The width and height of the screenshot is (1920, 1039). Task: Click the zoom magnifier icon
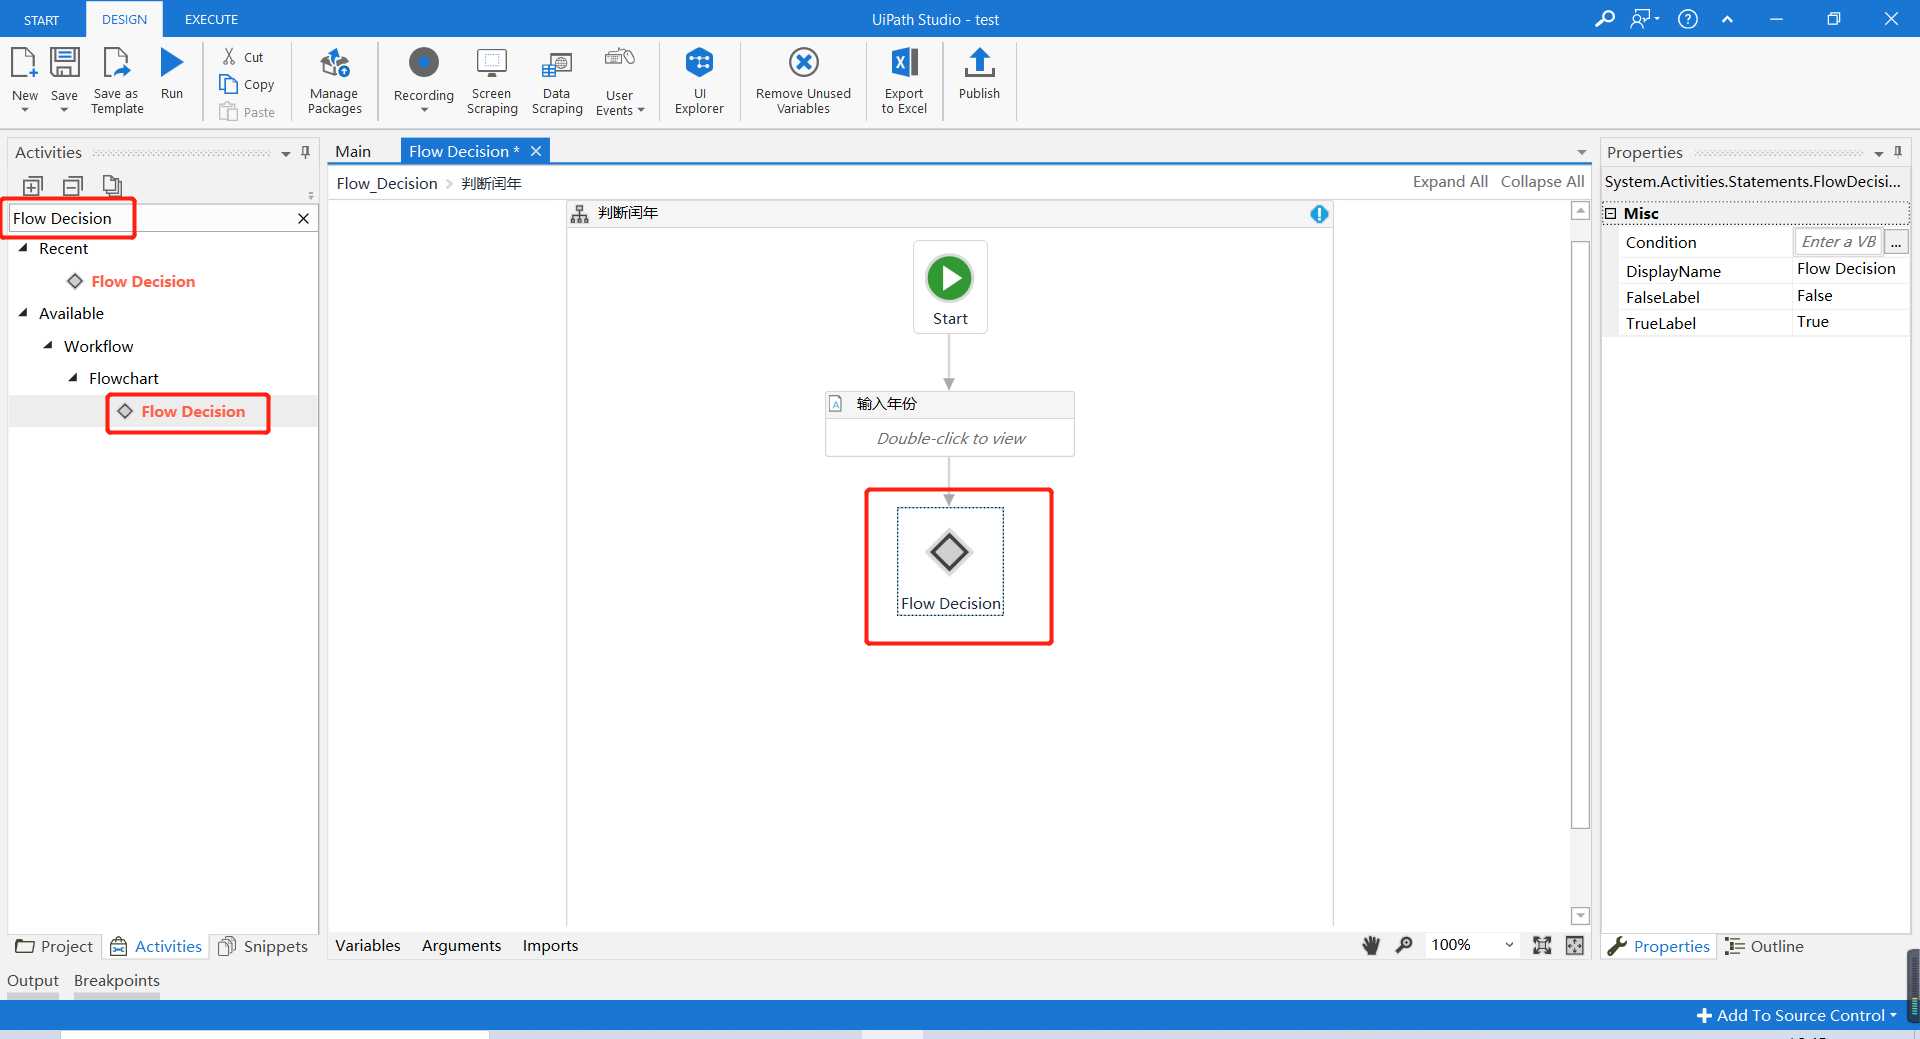[1404, 945]
